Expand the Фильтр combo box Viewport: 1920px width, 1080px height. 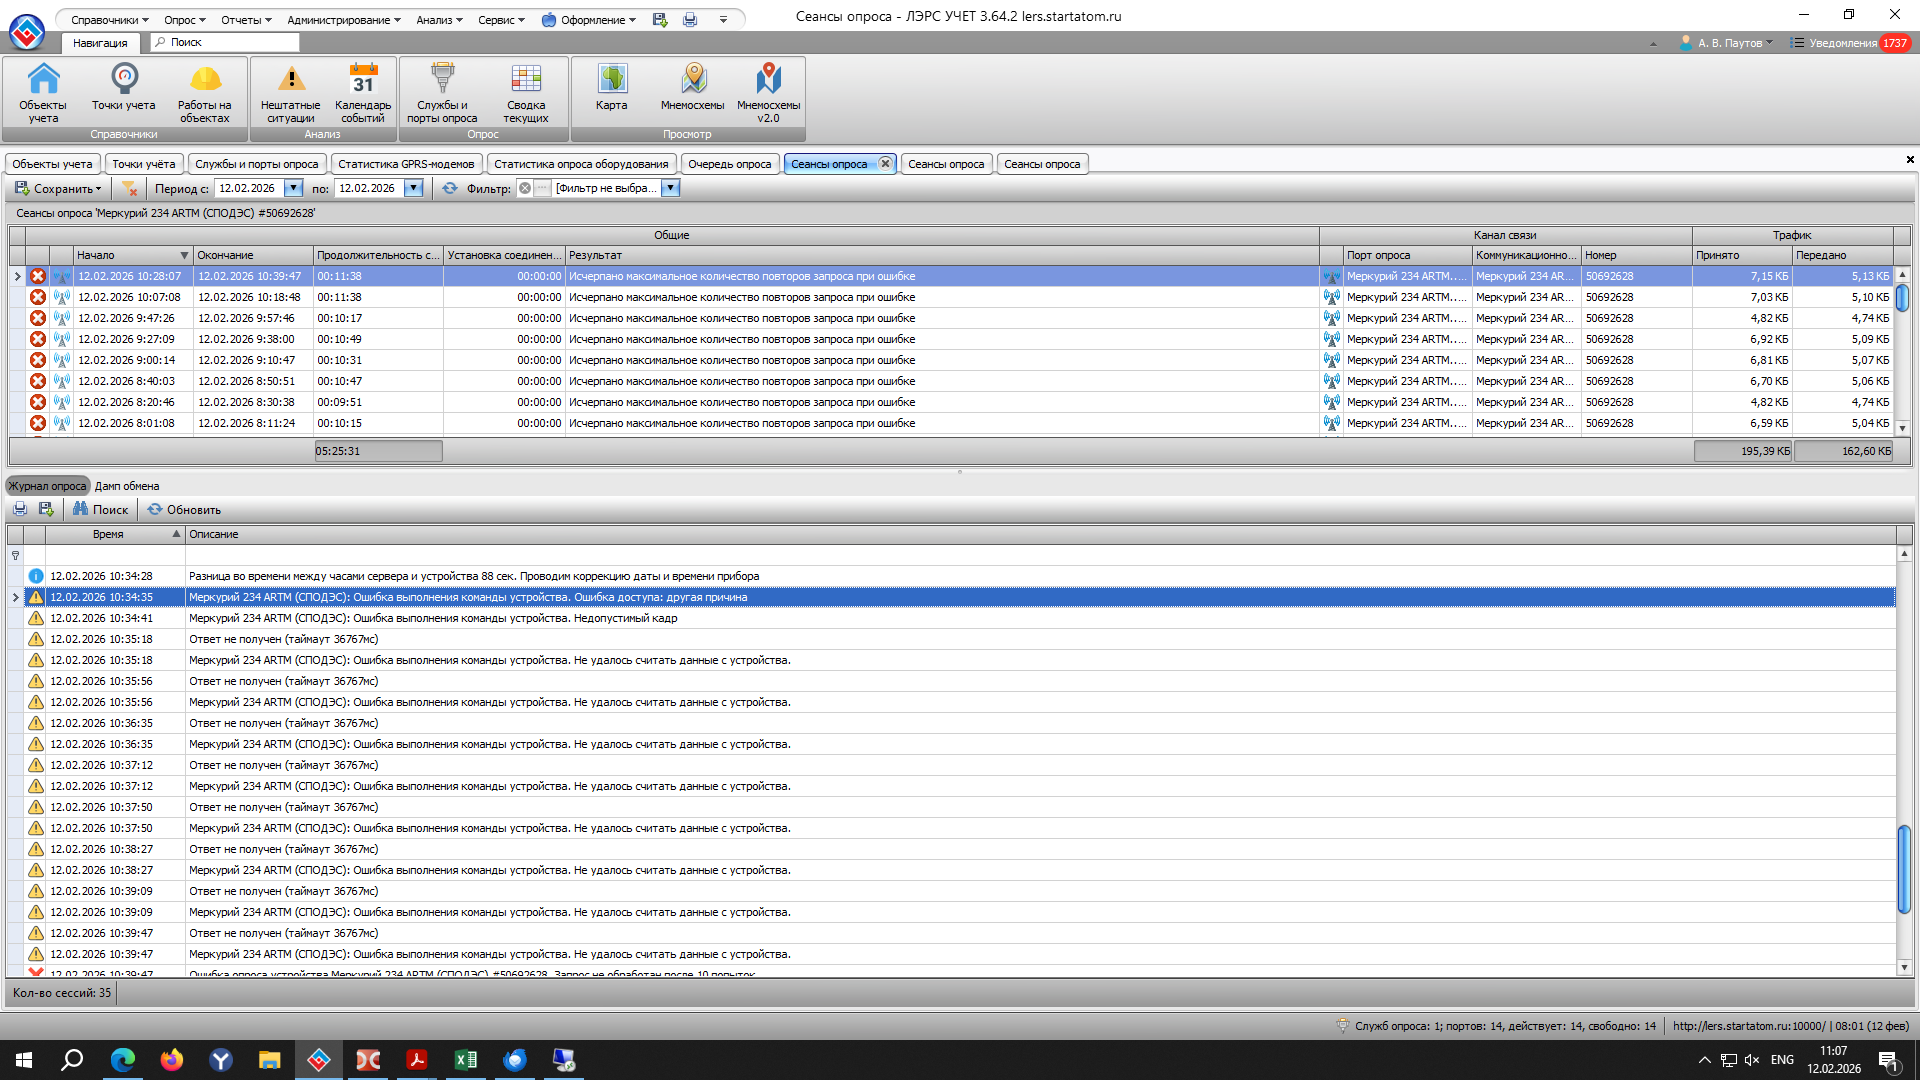671,188
